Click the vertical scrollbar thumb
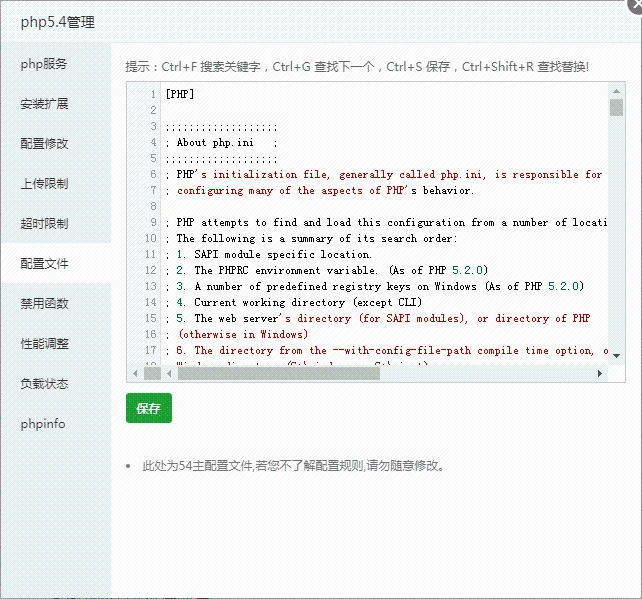The width and height of the screenshot is (642, 599). click(x=616, y=107)
